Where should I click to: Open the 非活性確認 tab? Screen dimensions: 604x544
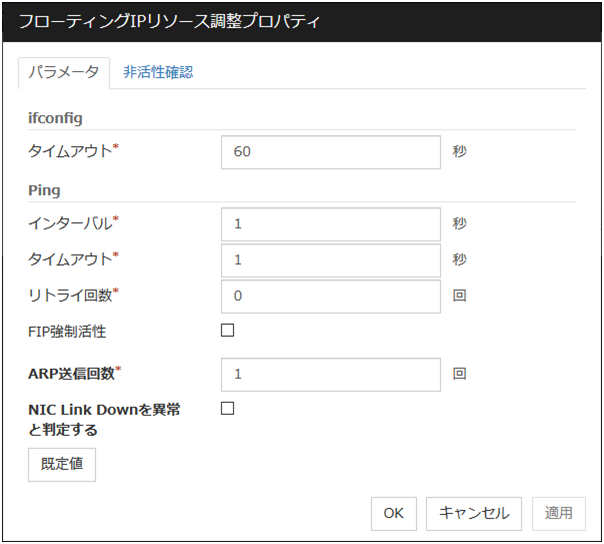coord(158,72)
